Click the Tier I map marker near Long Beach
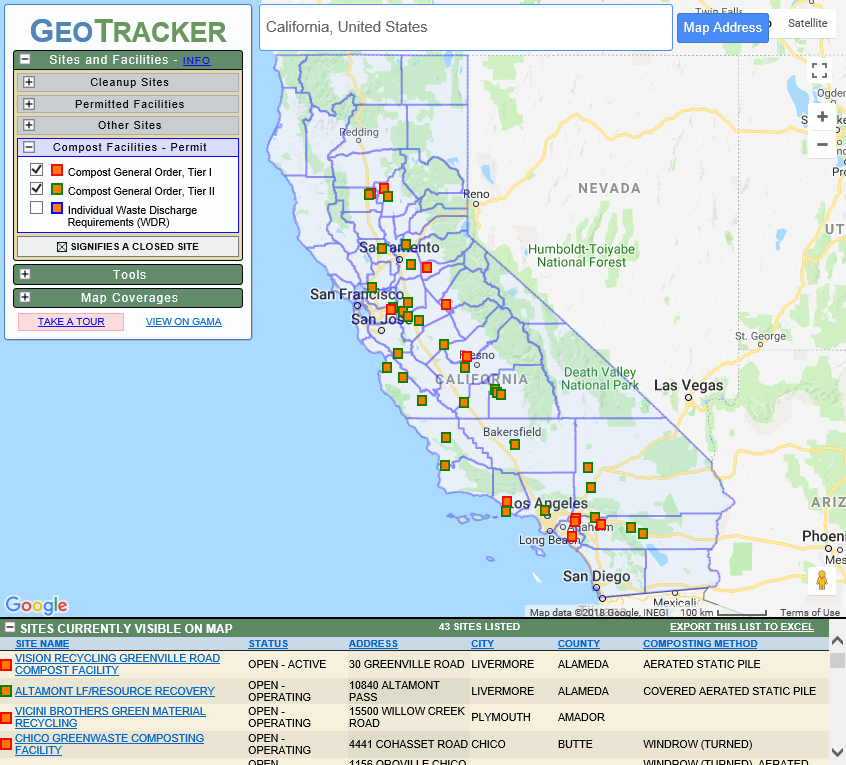Screen dimensions: 846x765 point(572,536)
